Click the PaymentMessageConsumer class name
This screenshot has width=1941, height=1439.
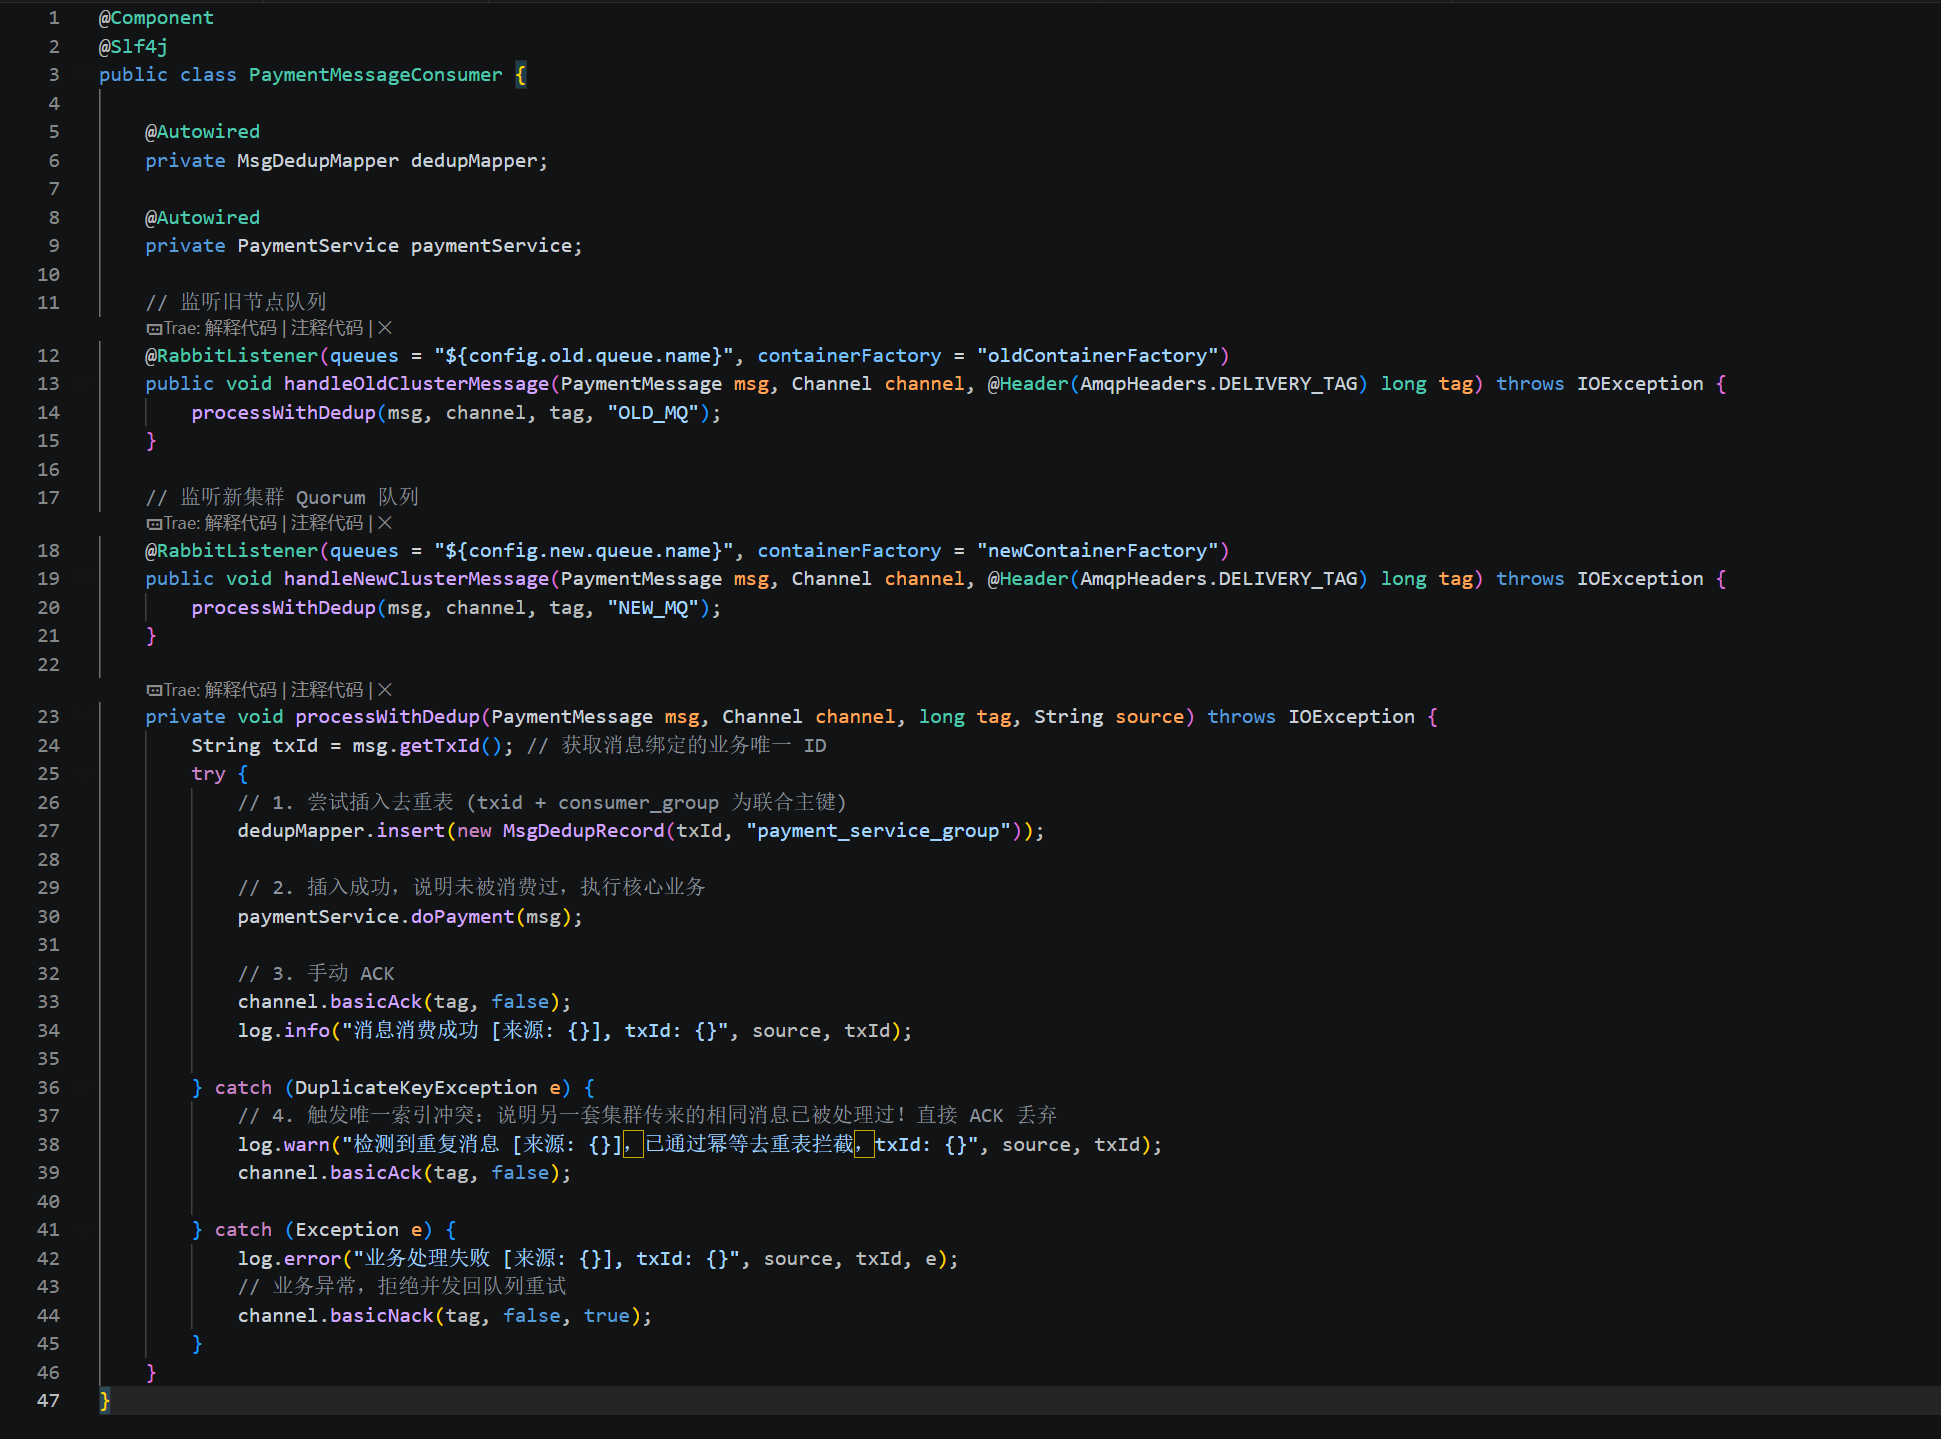[x=375, y=75]
